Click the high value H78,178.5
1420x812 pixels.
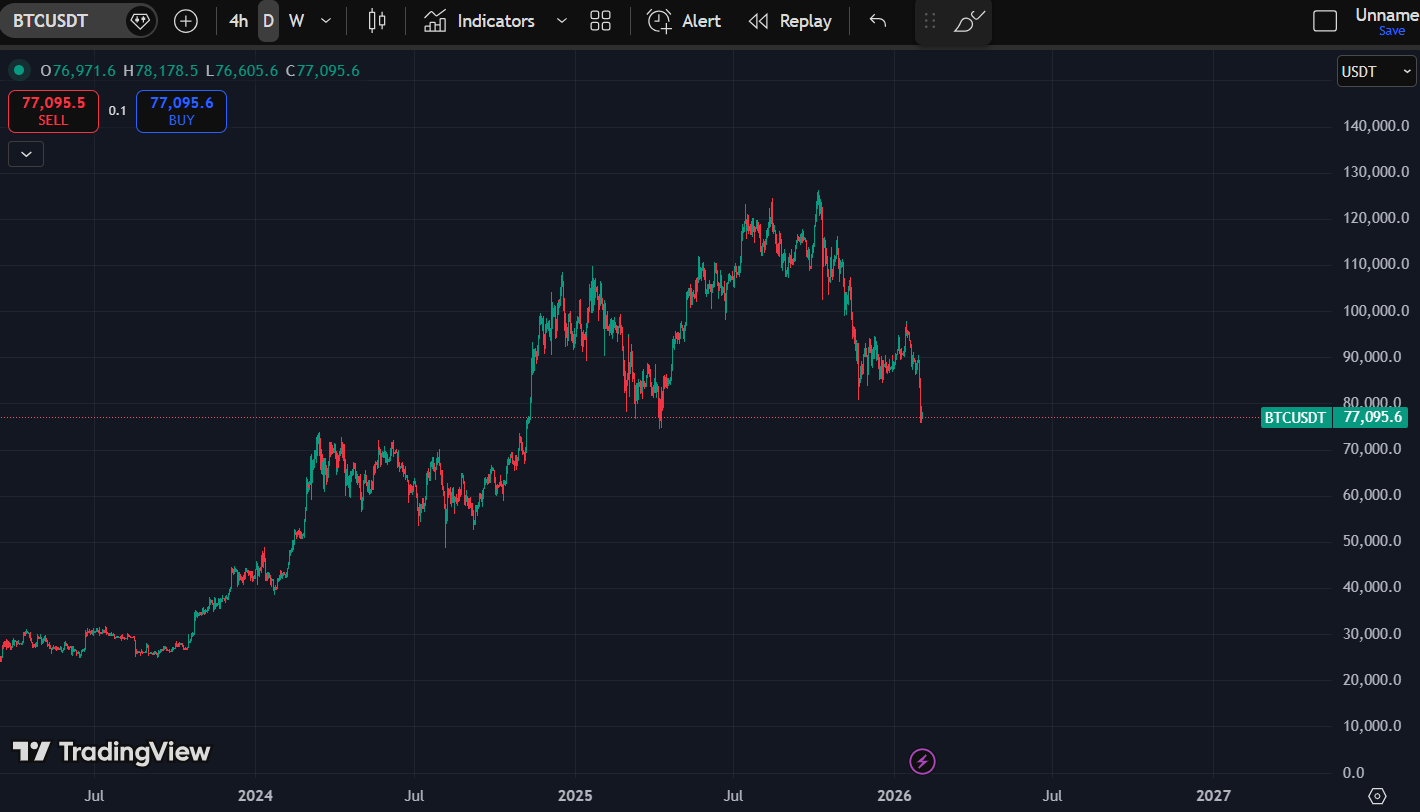coord(161,70)
